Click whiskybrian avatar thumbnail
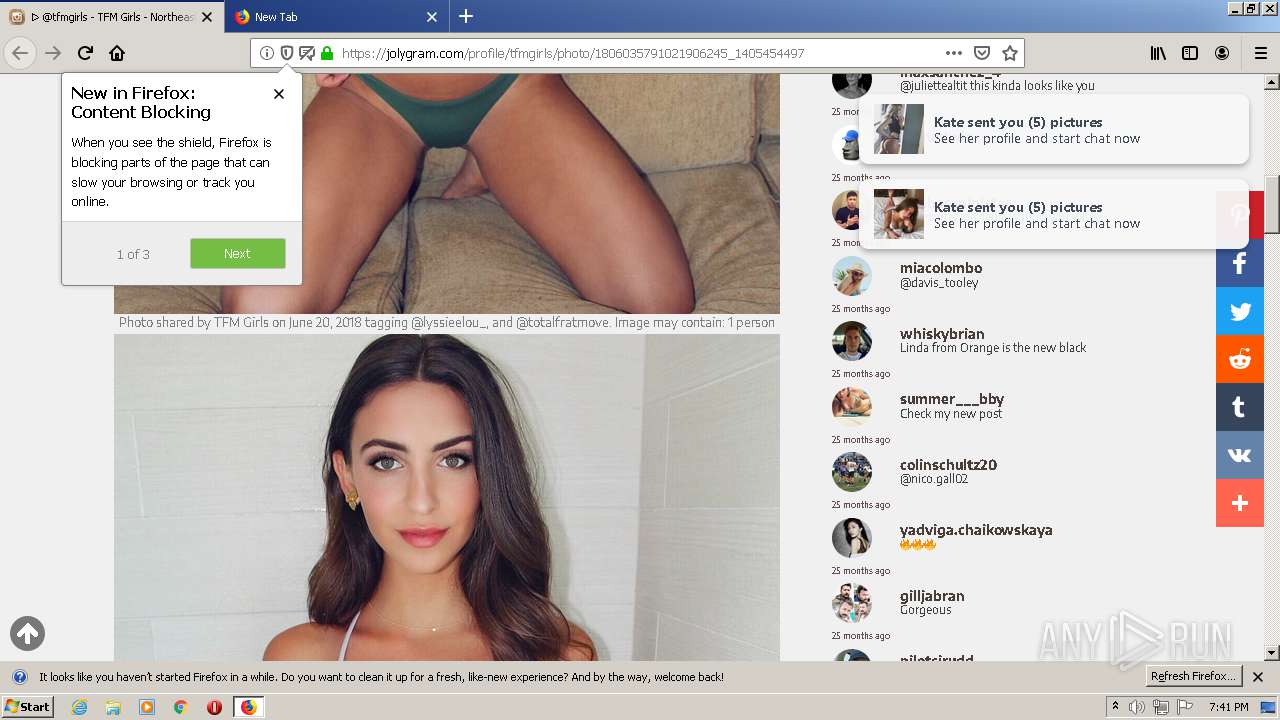 852,342
